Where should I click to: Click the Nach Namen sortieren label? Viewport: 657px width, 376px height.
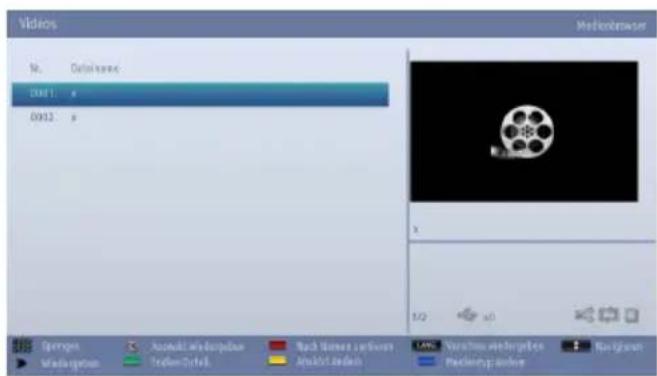pyautogui.click(x=344, y=347)
